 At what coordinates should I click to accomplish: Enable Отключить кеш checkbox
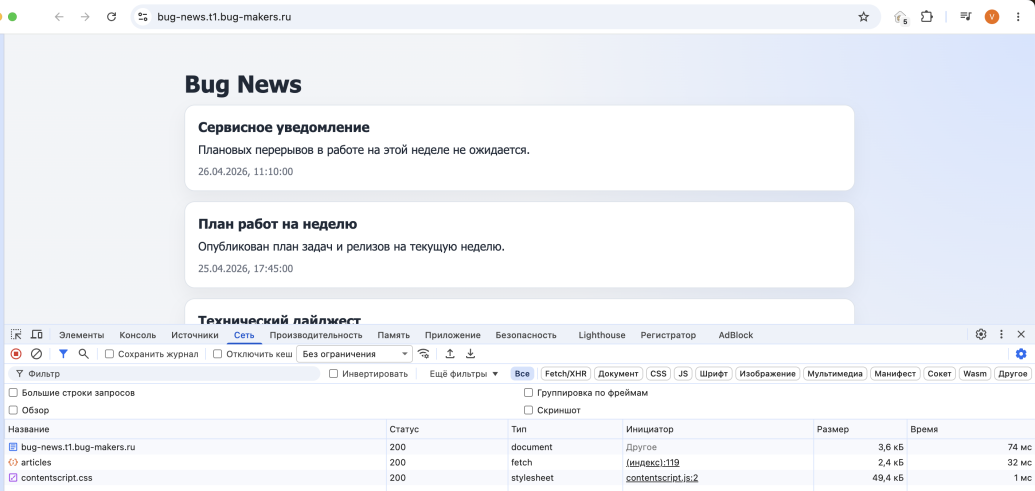tap(218, 354)
